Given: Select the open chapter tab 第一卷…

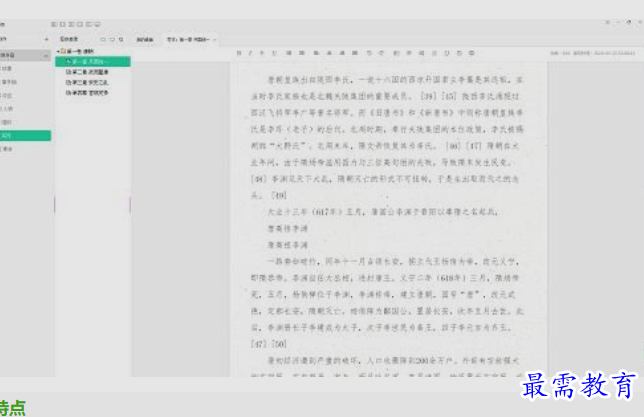Looking at the screenshot, I should 189,39.
